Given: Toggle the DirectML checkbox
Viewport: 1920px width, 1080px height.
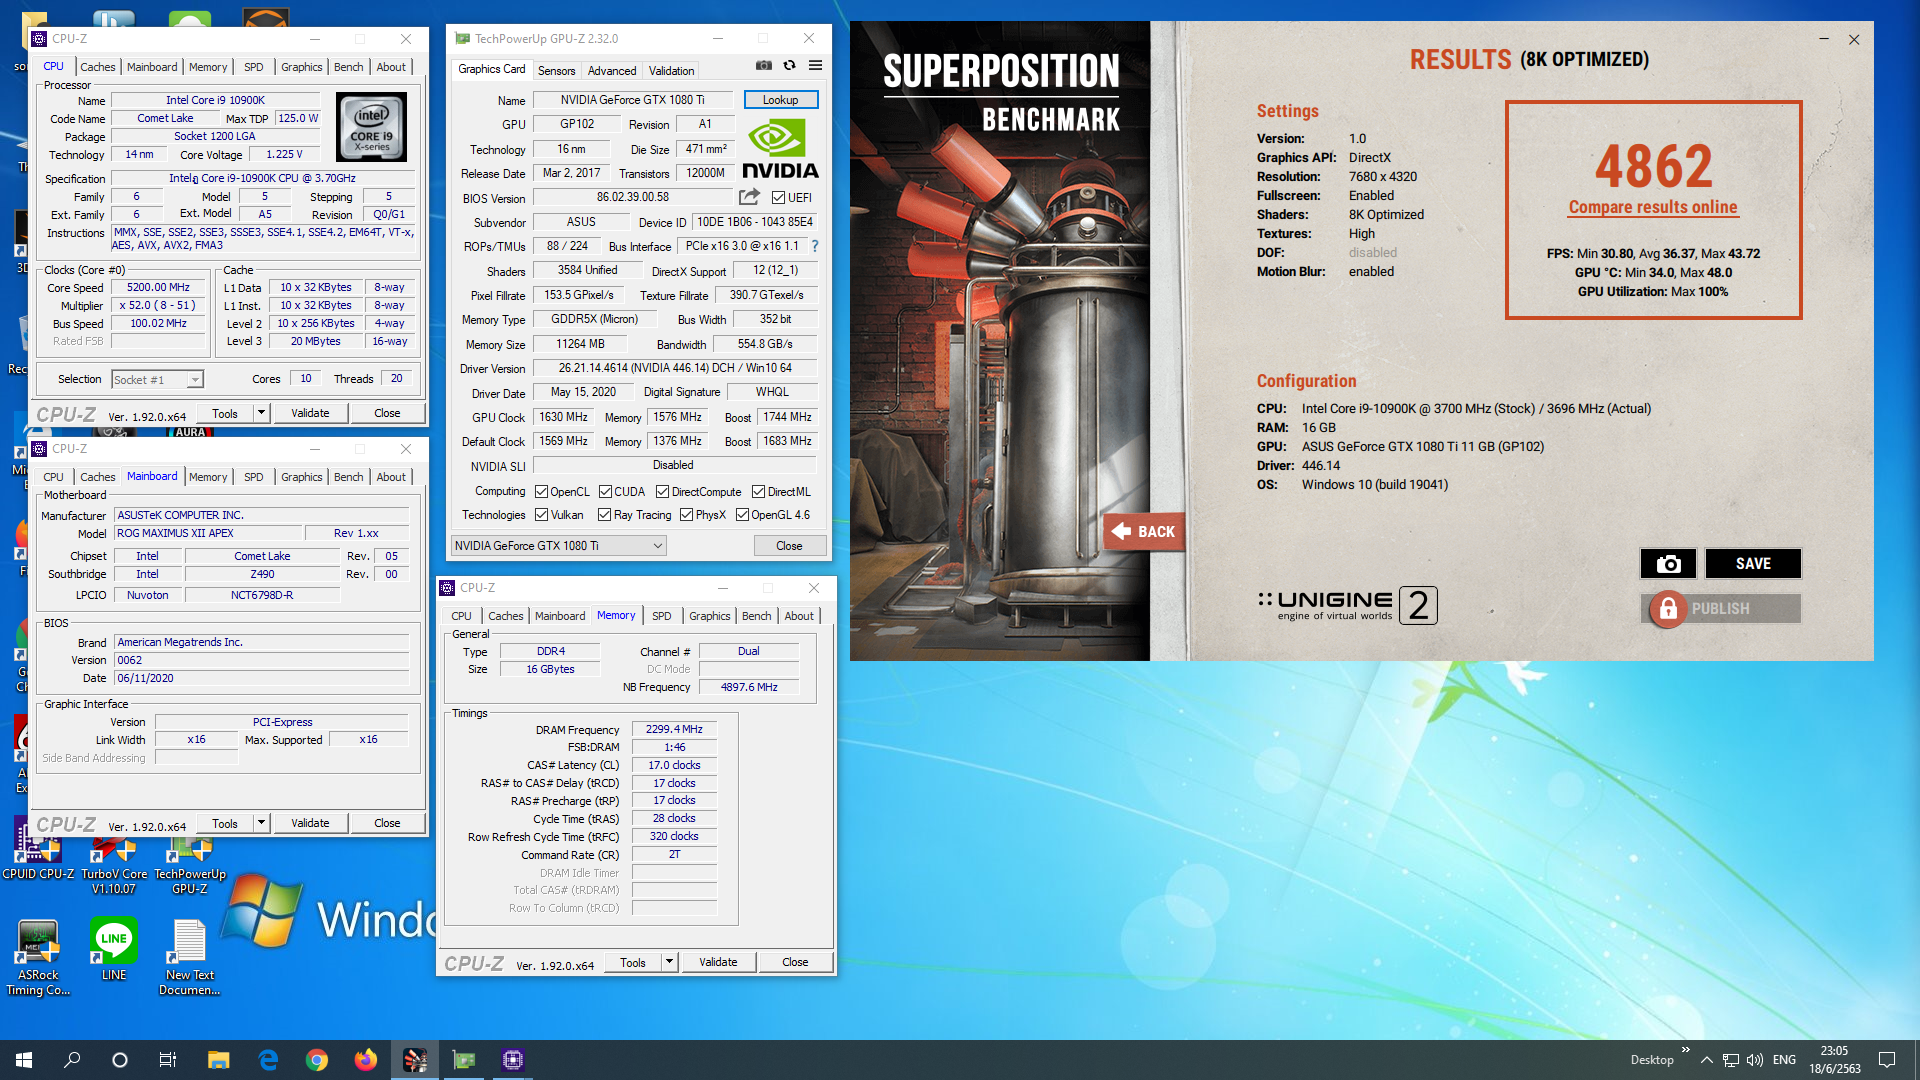Looking at the screenshot, I should point(758,492).
